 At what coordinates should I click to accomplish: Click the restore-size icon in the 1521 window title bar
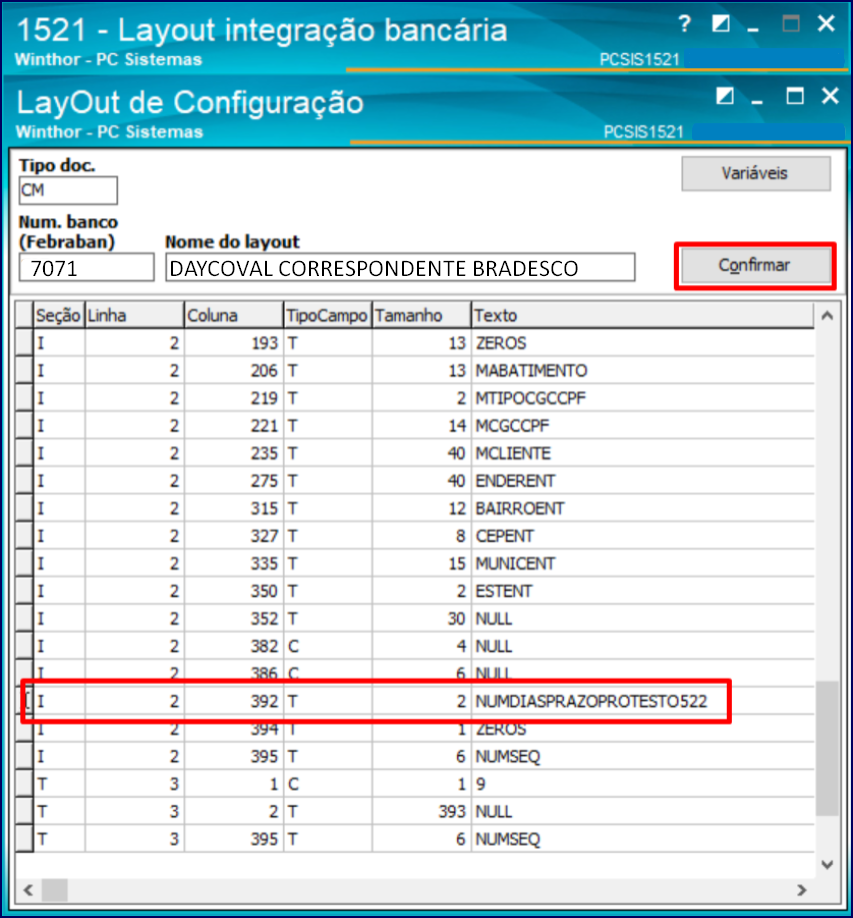tap(721, 24)
